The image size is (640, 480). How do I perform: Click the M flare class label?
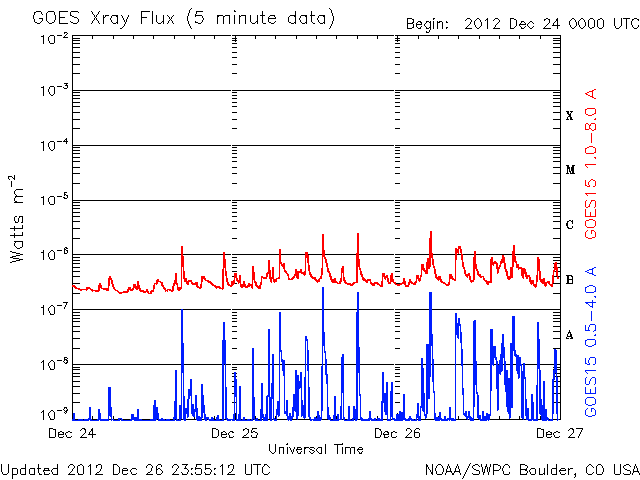(570, 170)
